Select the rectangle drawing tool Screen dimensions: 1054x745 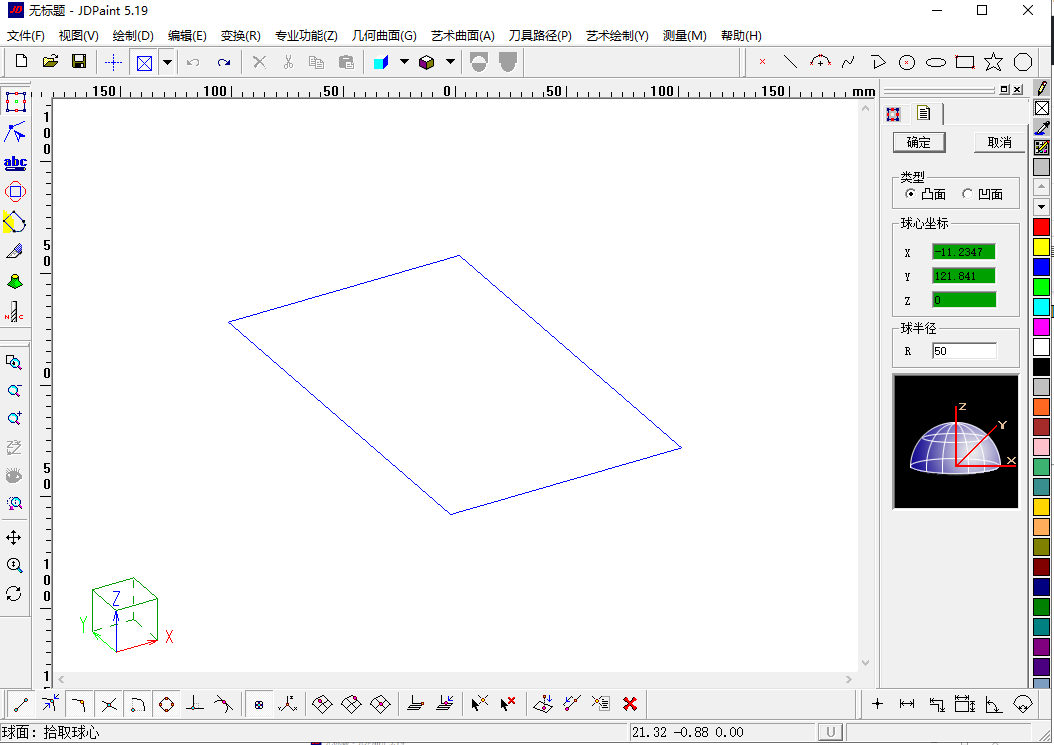(965, 63)
